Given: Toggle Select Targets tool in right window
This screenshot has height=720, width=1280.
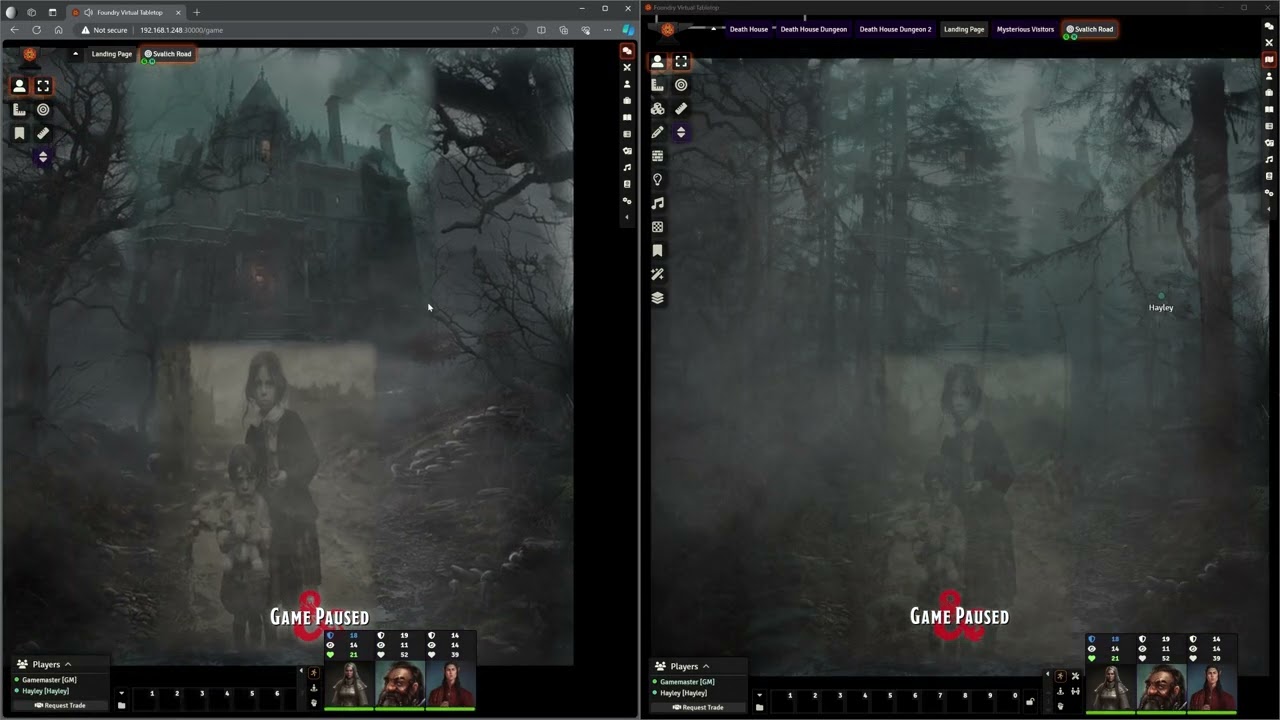Looking at the screenshot, I should [x=681, y=85].
